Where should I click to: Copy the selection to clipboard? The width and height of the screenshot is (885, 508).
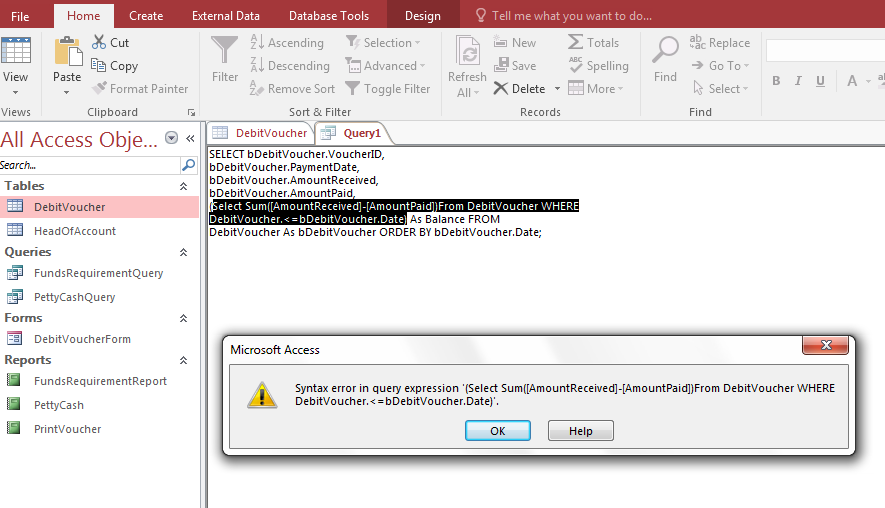tap(115, 65)
